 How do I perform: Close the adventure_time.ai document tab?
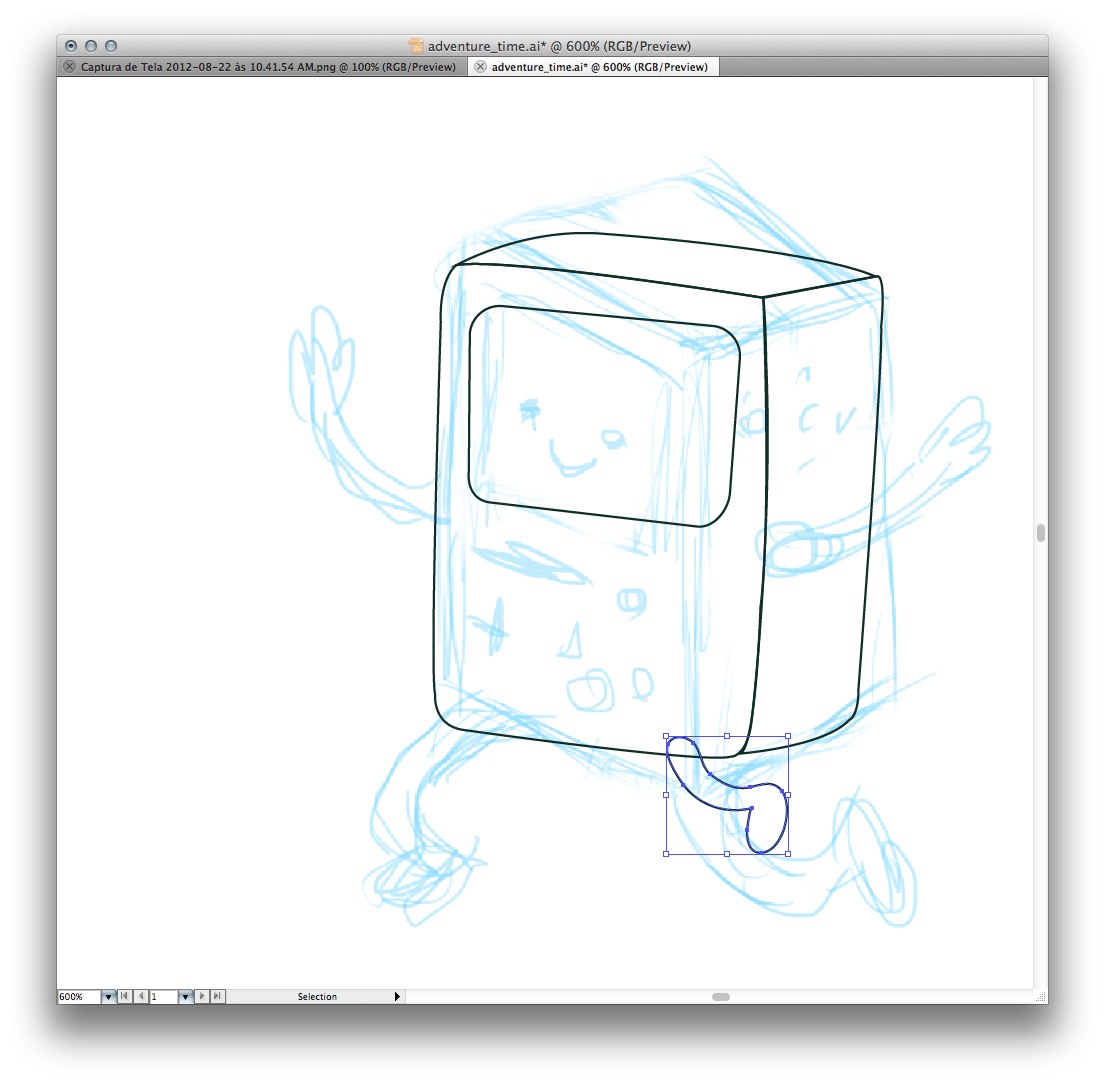[x=480, y=67]
